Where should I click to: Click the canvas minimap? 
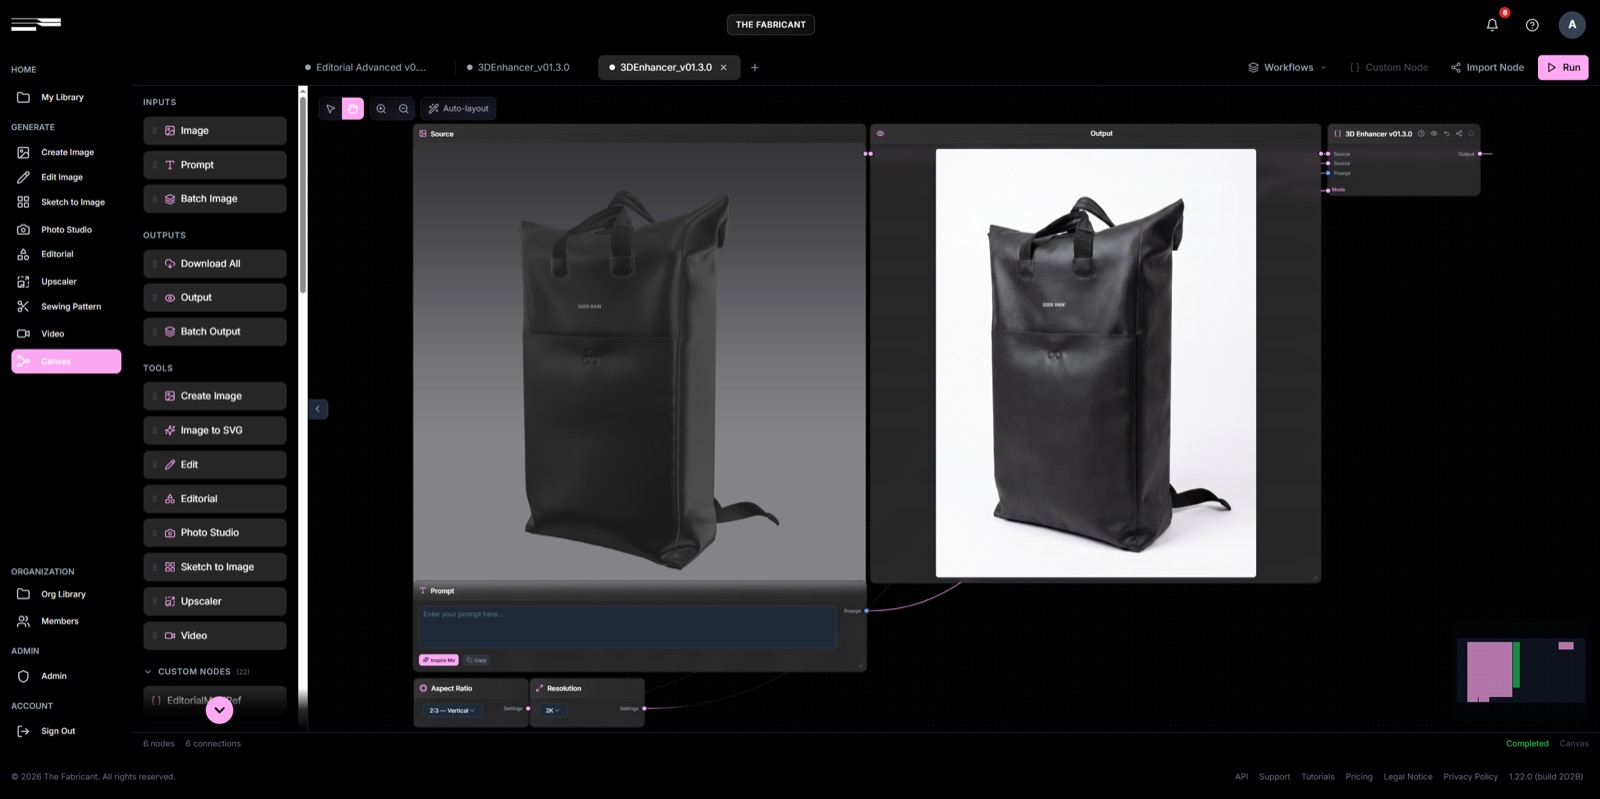pyautogui.click(x=1521, y=670)
